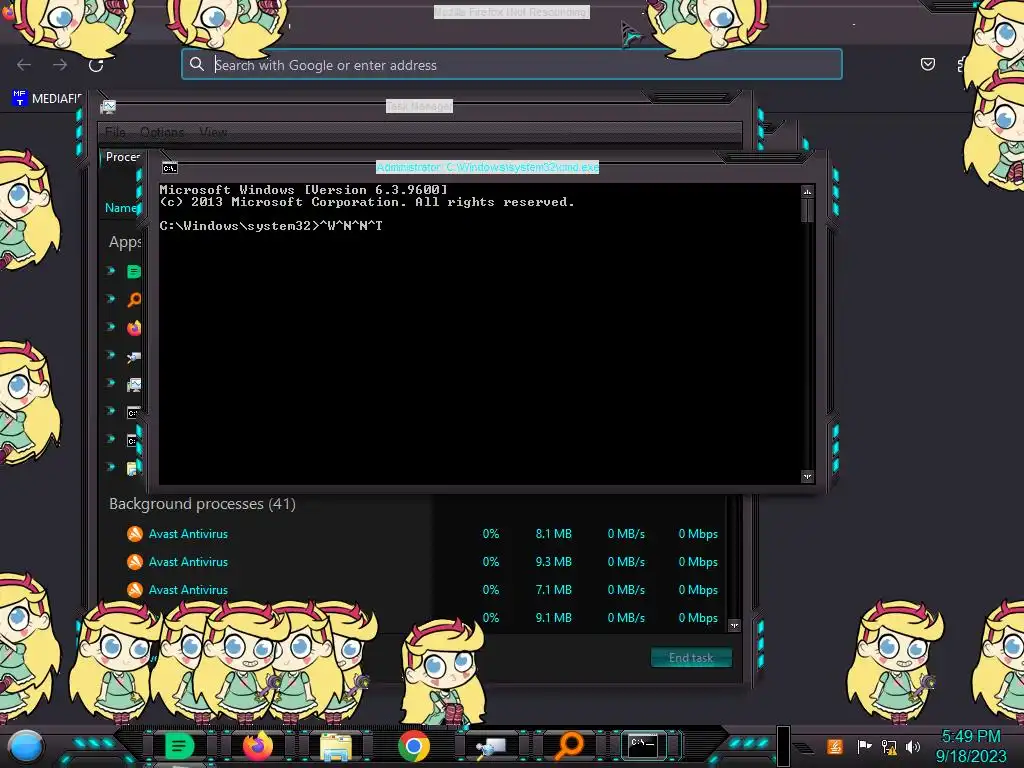This screenshot has width=1024, height=768.
Task: Click the '9.1 MB' memory cell
Action: click(x=553, y=618)
